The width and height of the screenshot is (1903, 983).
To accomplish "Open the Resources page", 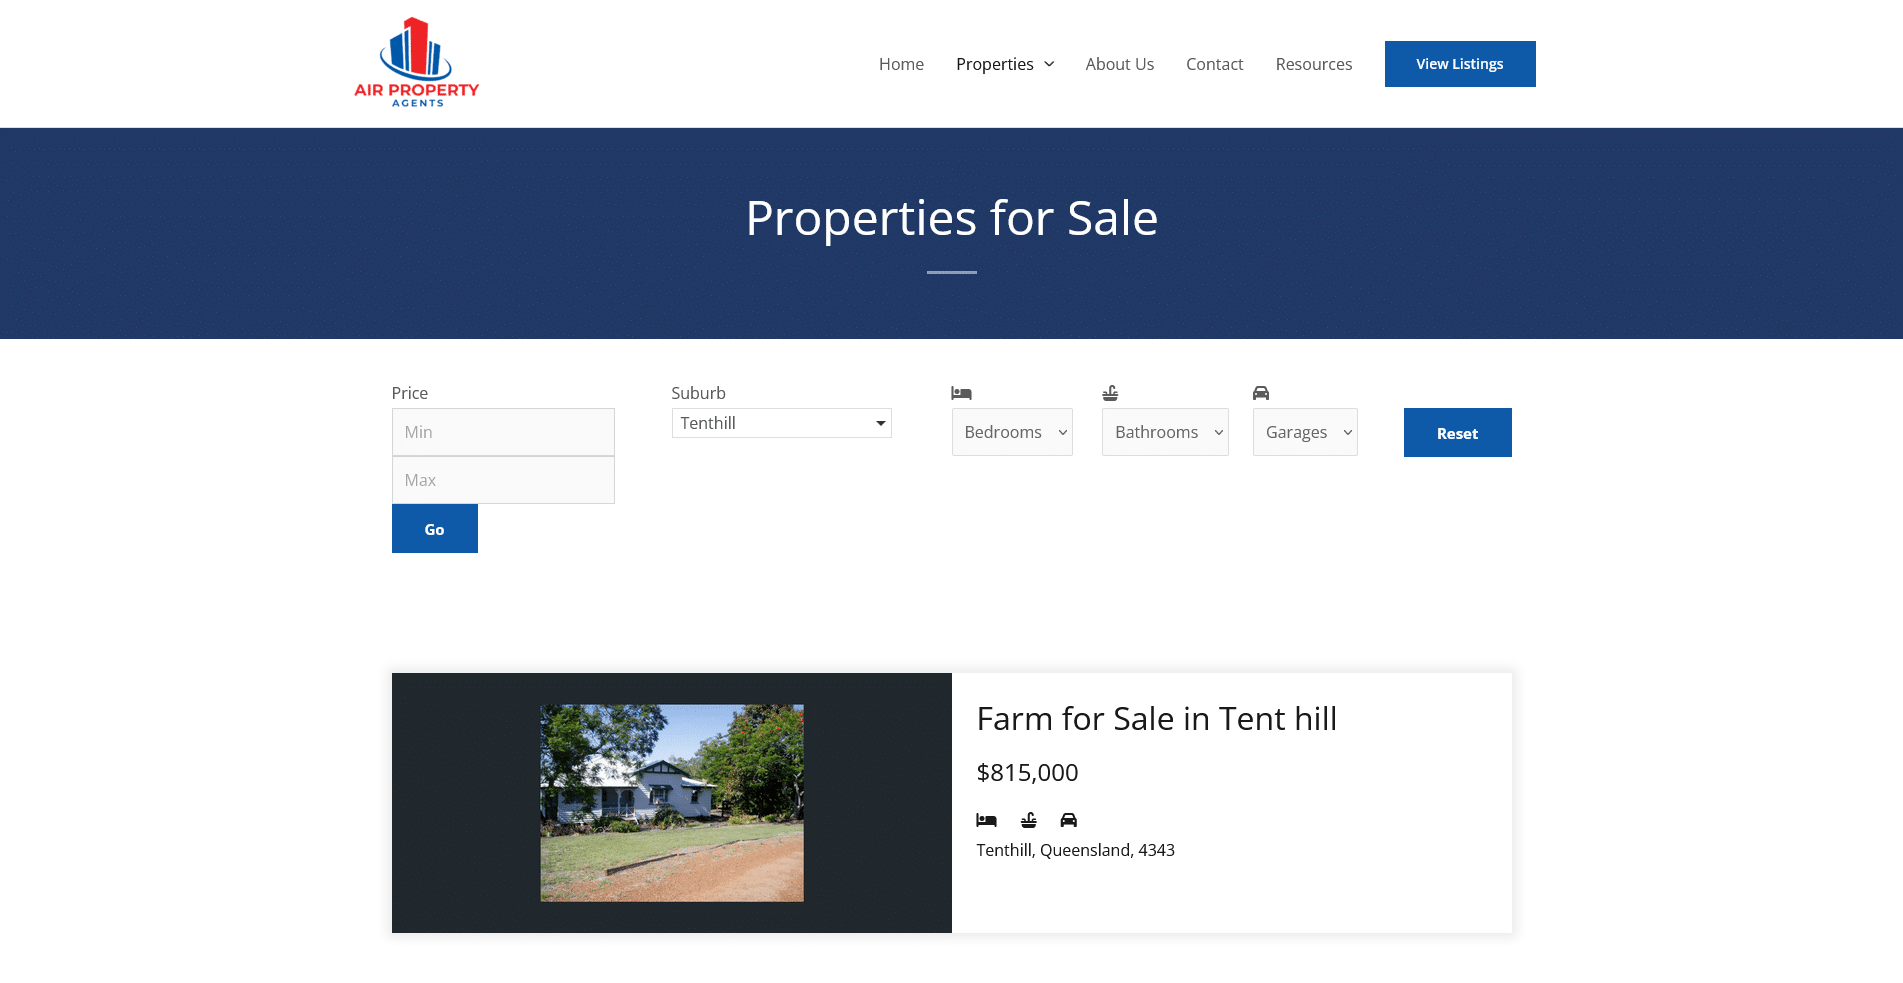I will [x=1313, y=64].
